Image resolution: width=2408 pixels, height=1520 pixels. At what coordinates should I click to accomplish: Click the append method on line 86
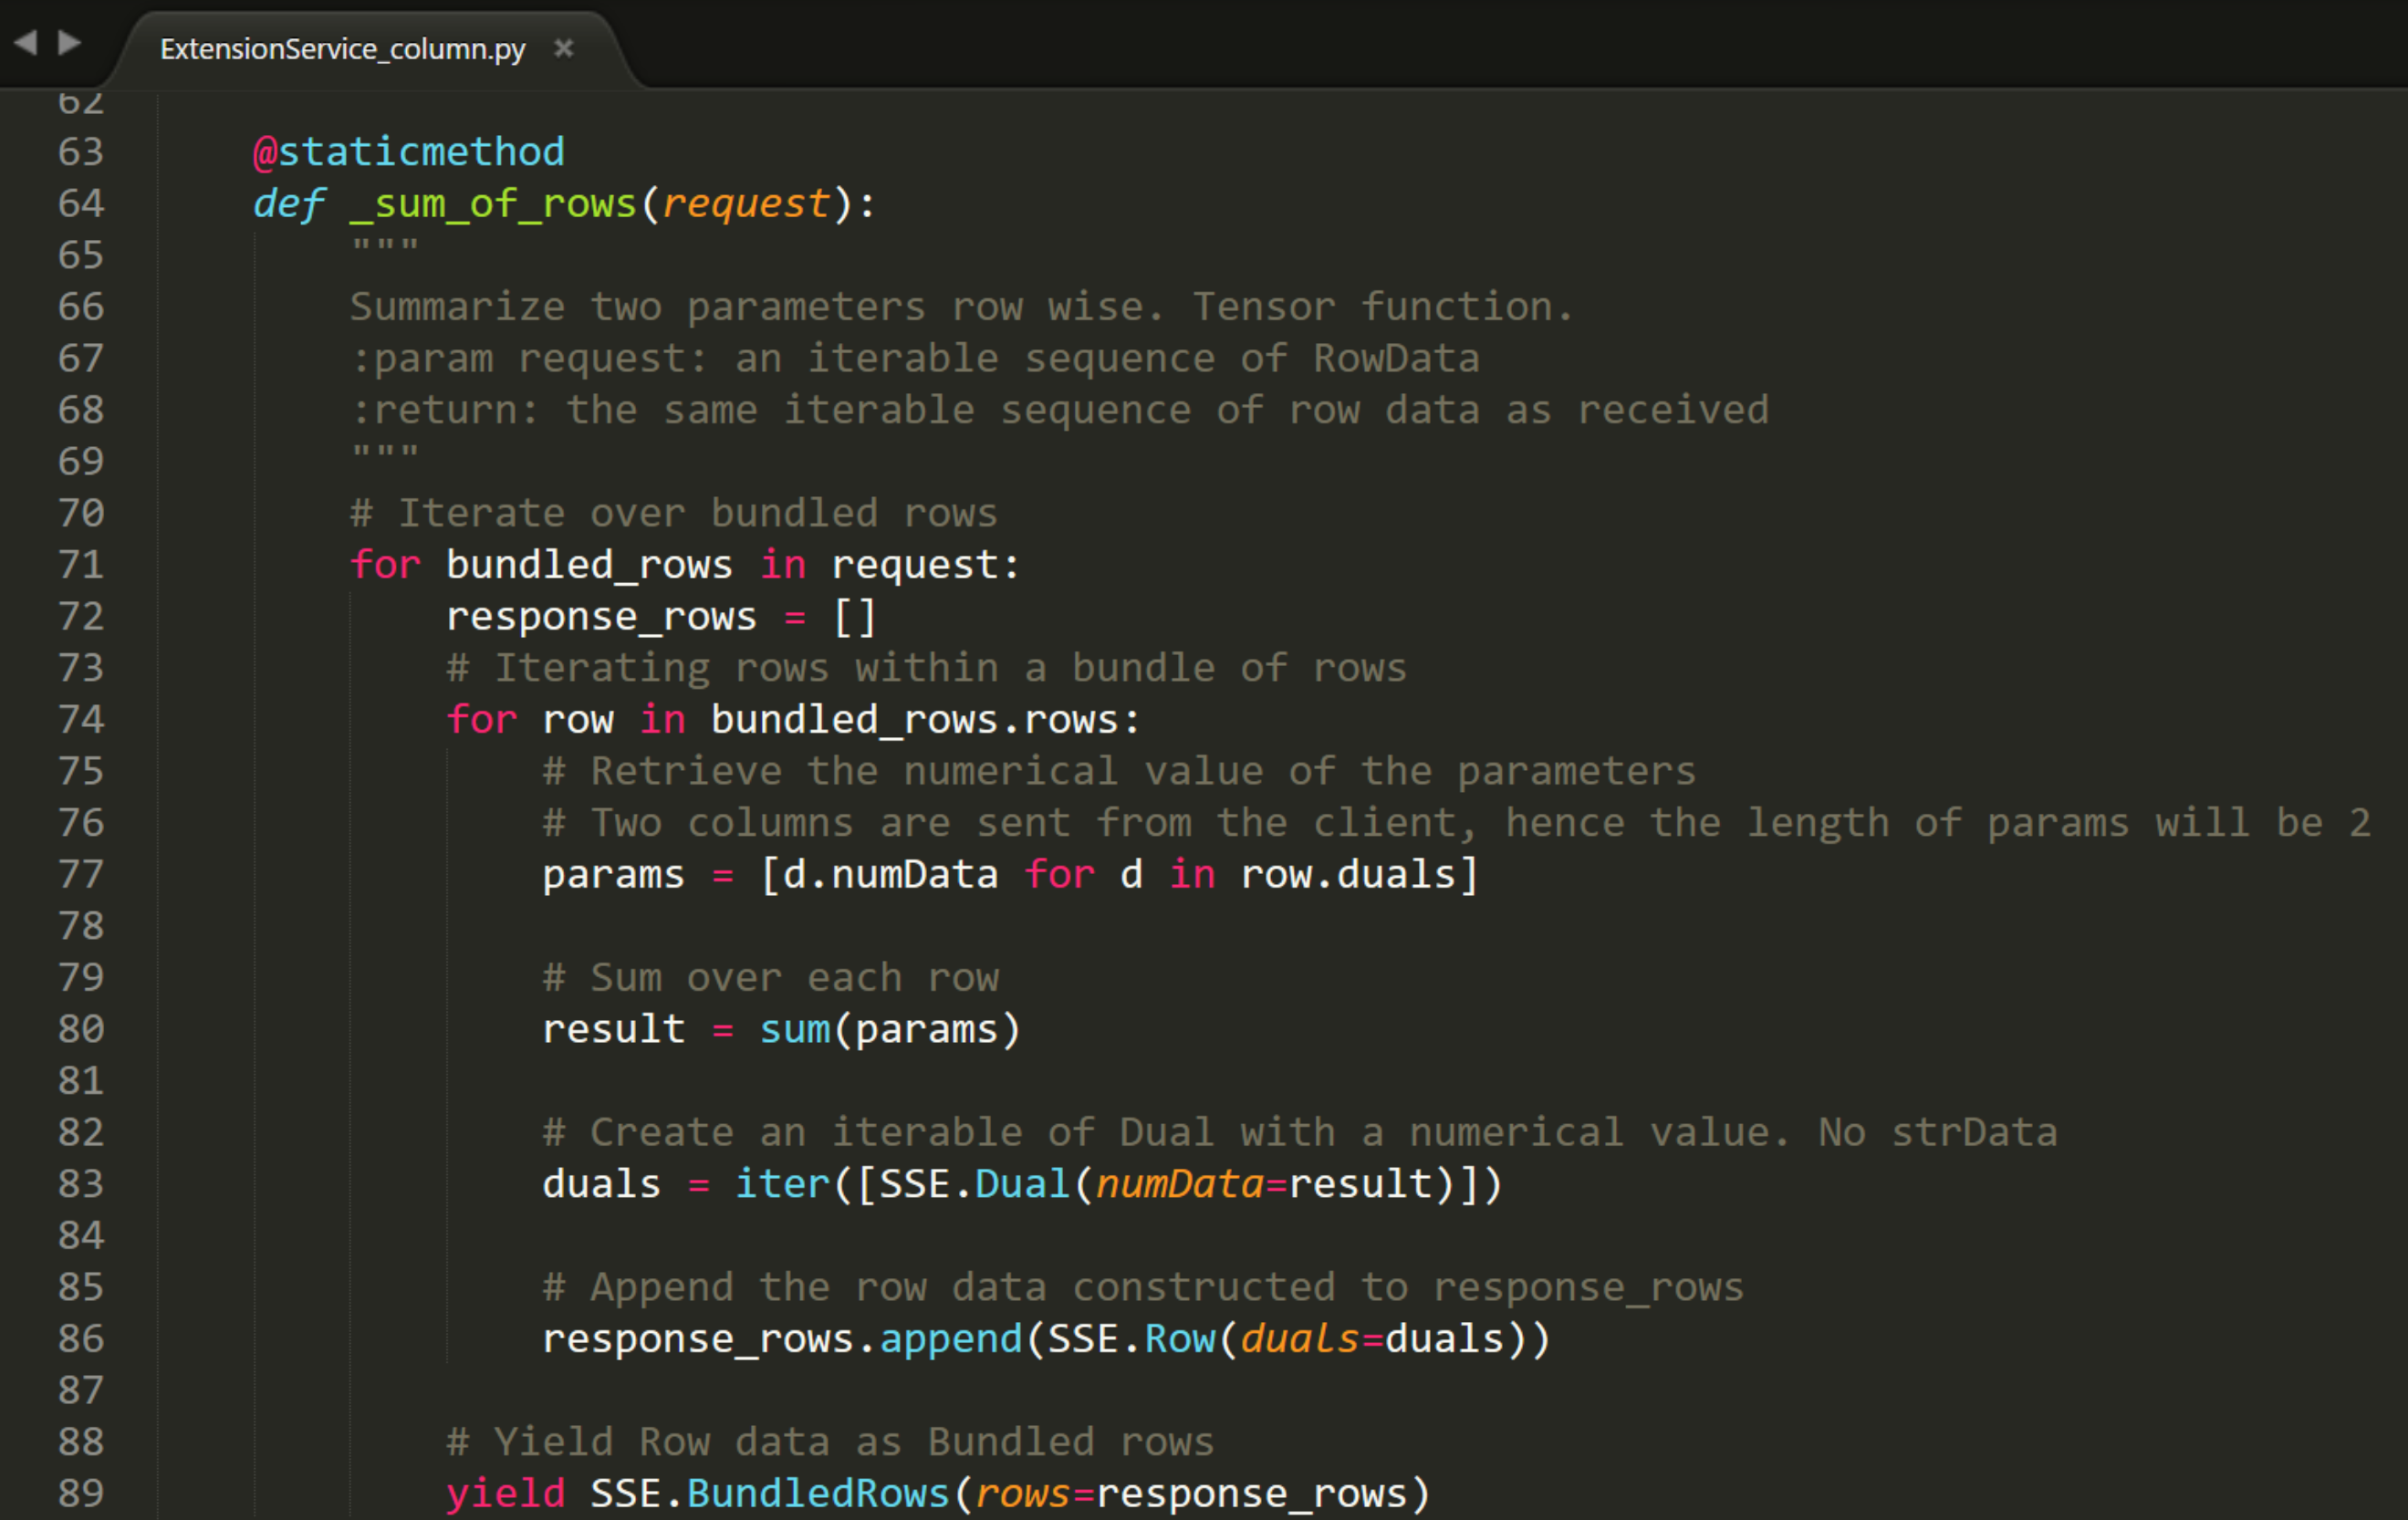(951, 1340)
